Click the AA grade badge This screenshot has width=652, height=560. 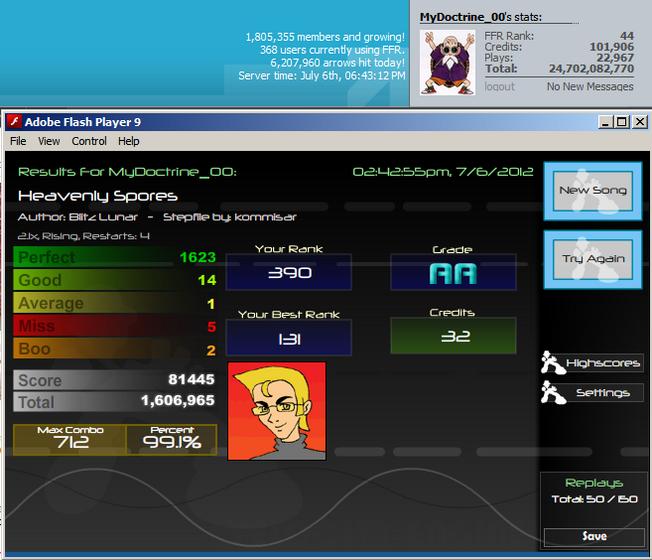click(453, 273)
